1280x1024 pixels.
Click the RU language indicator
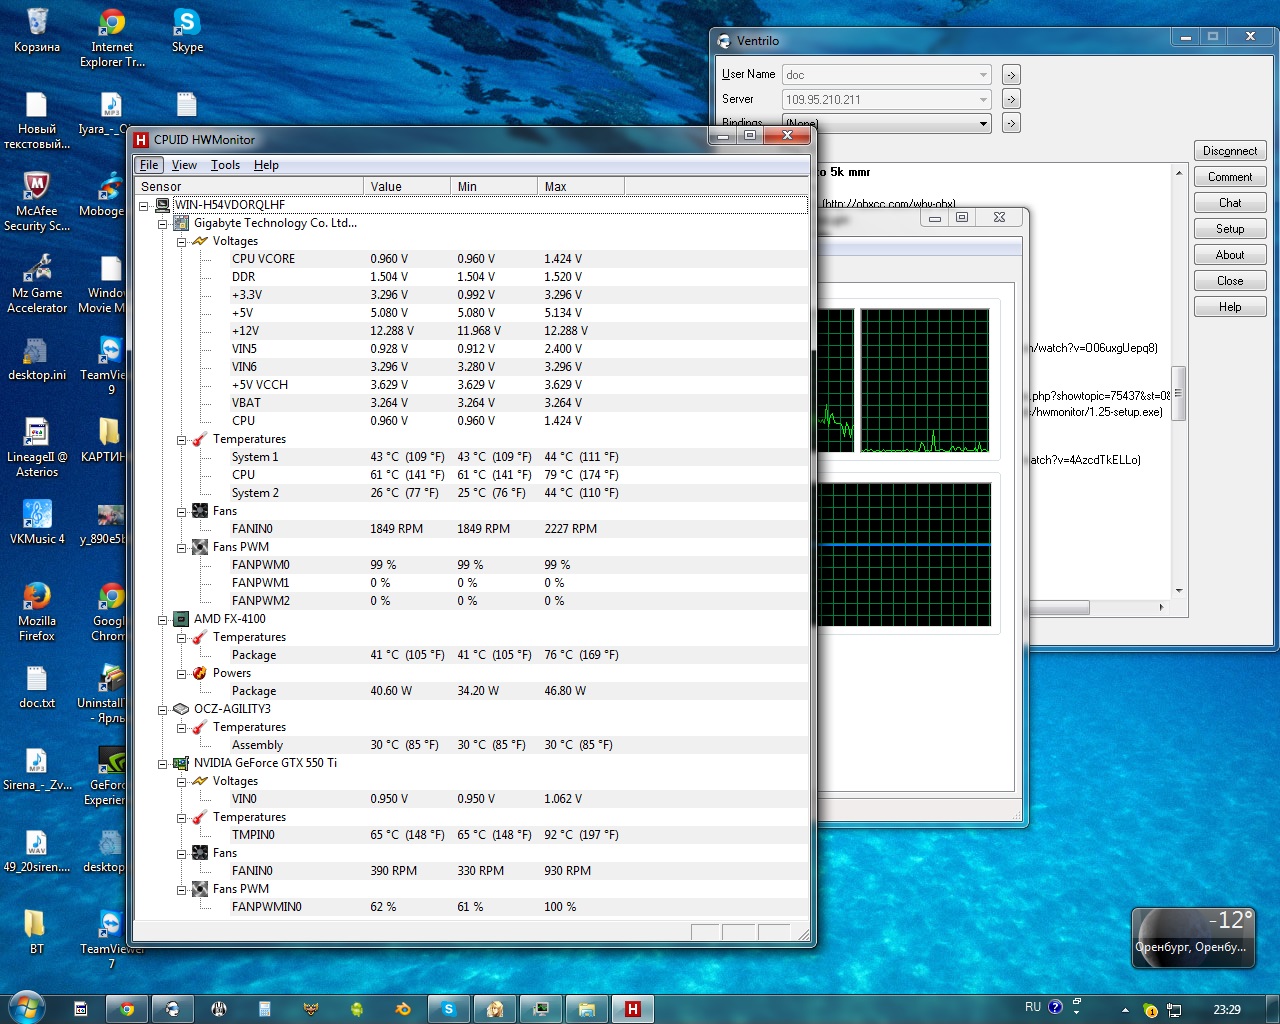1033,1007
